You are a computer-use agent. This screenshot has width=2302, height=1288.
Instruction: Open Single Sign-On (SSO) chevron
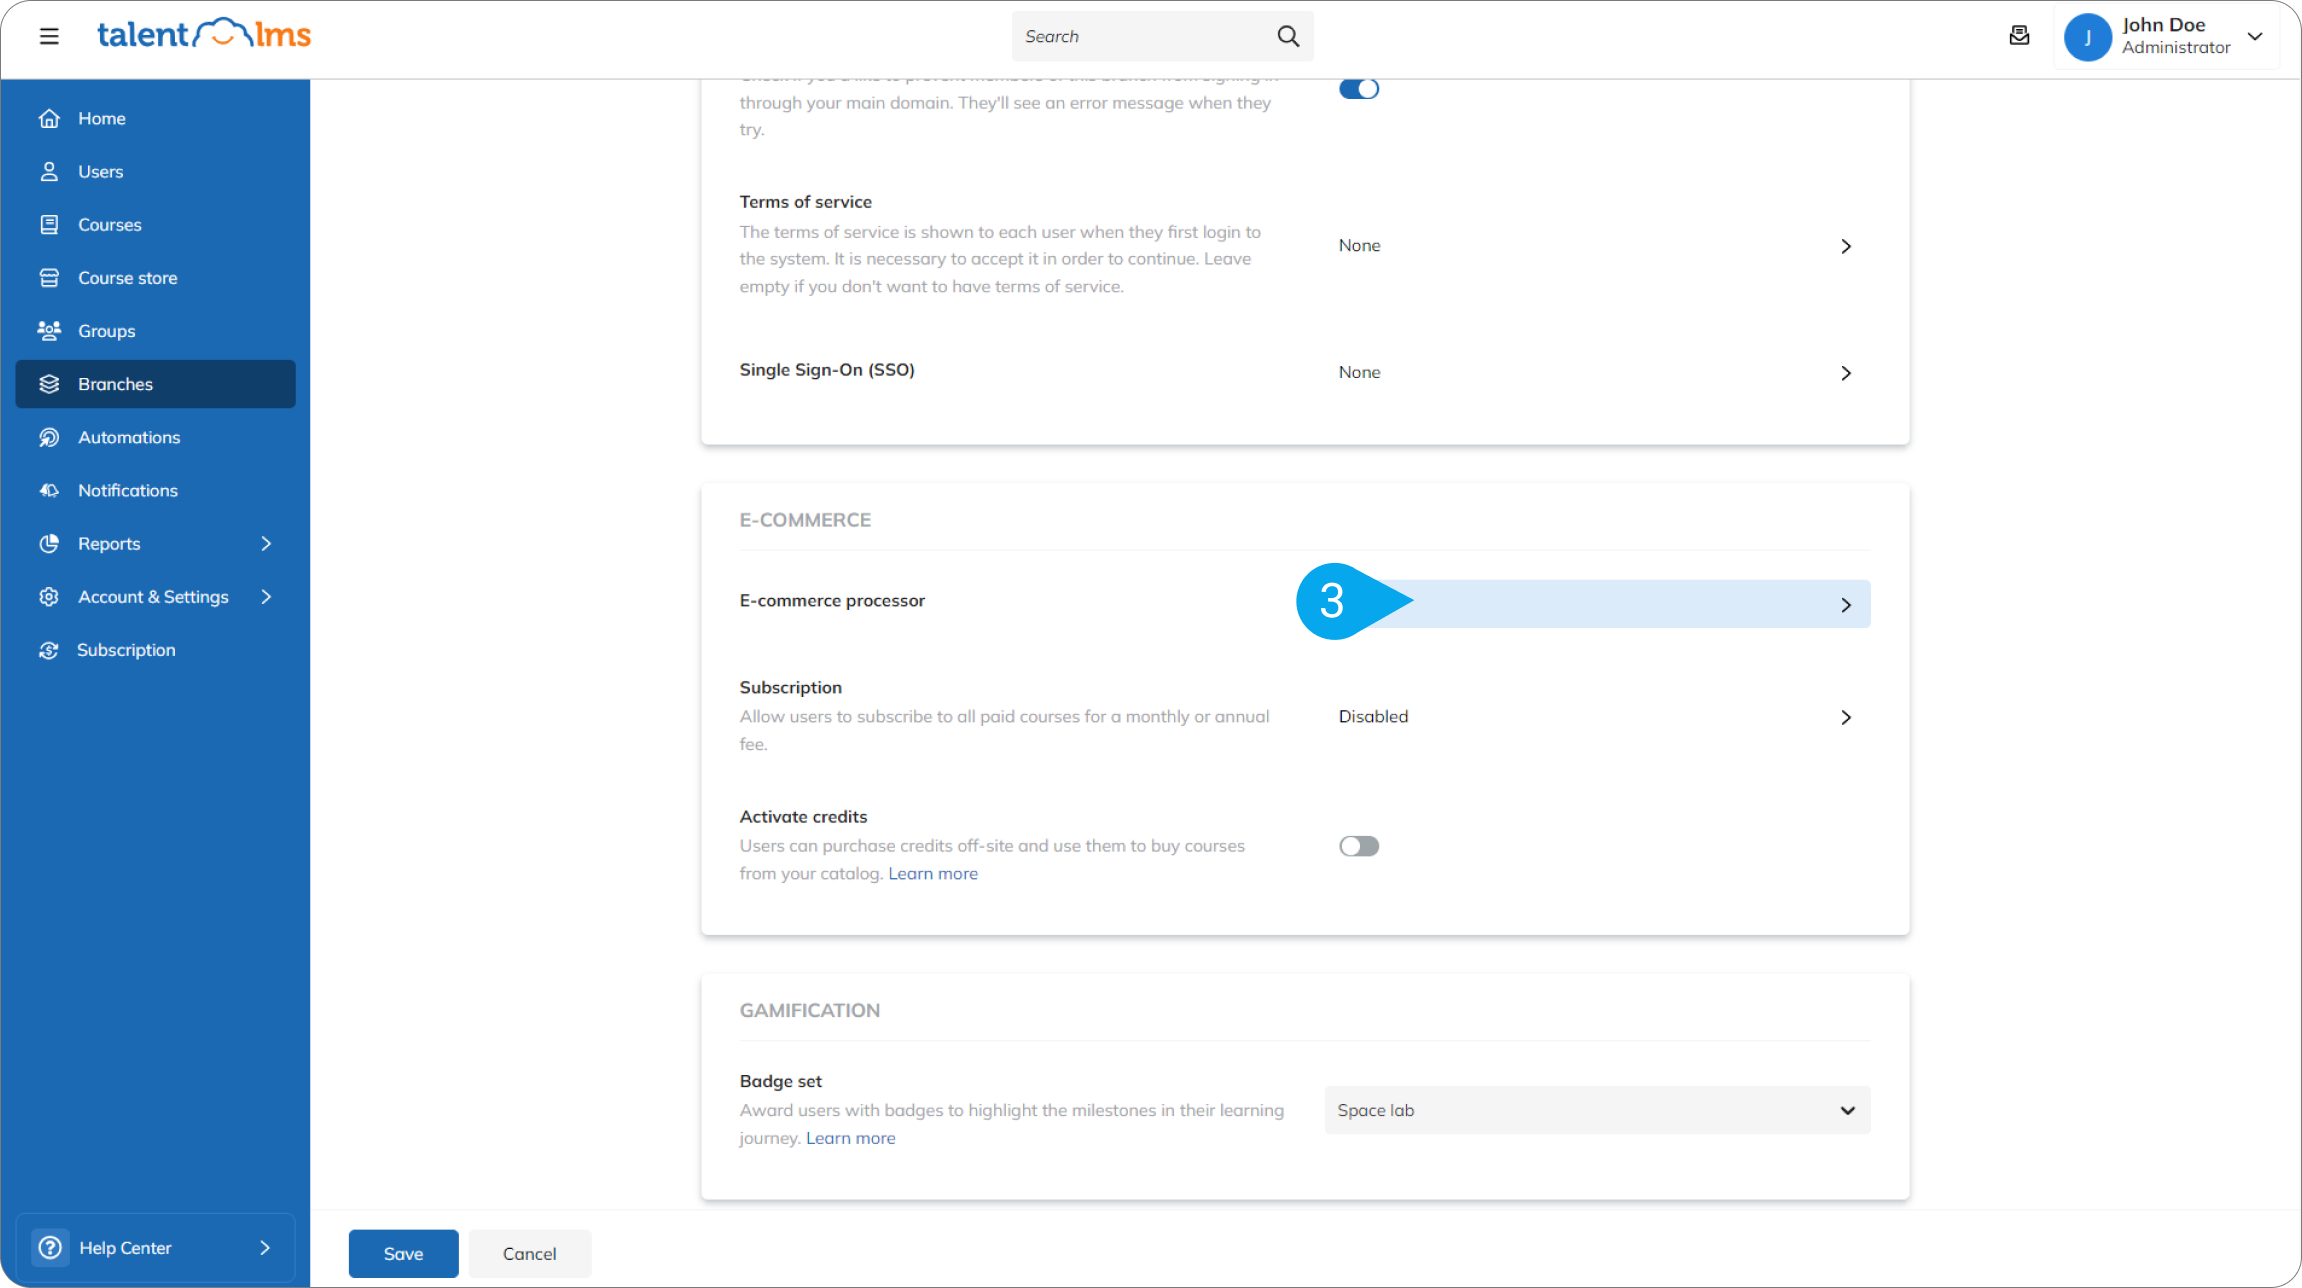tap(1846, 373)
